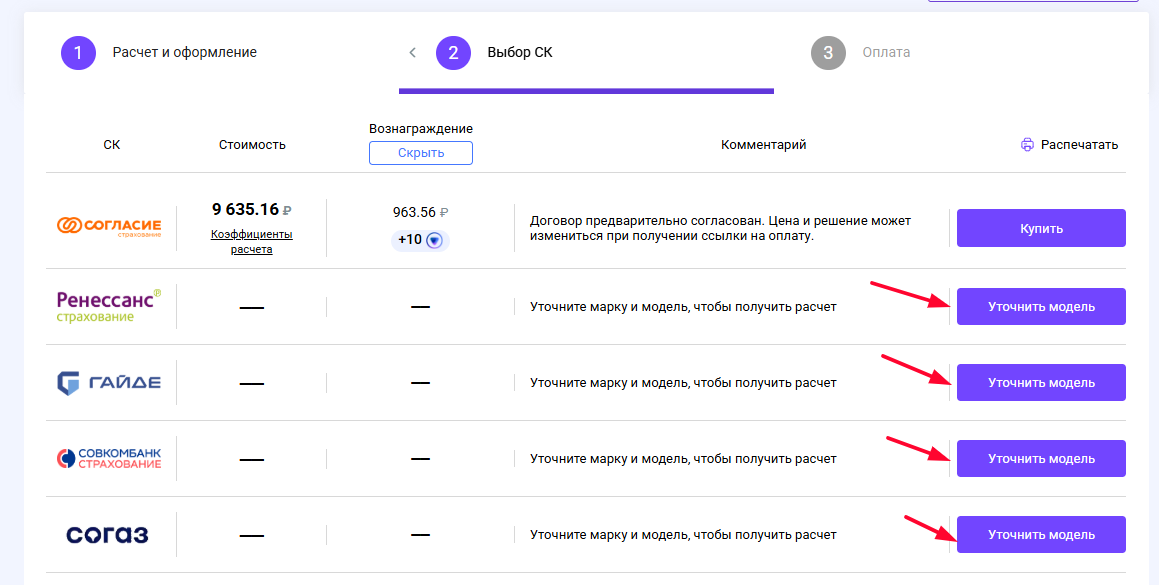Click the Совкомбанк row comment text
Image resolution: width=1159 pixels, height=585 pixels.
[x=683, y=459]
